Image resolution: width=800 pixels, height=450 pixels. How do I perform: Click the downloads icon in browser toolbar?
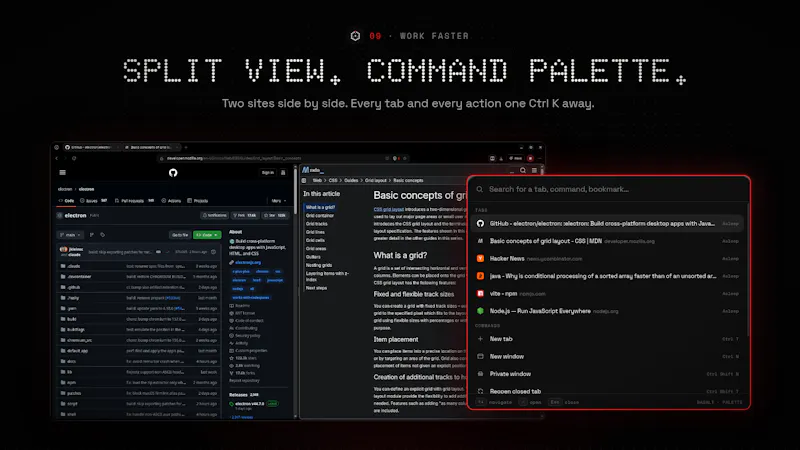[x=501, y=158]
